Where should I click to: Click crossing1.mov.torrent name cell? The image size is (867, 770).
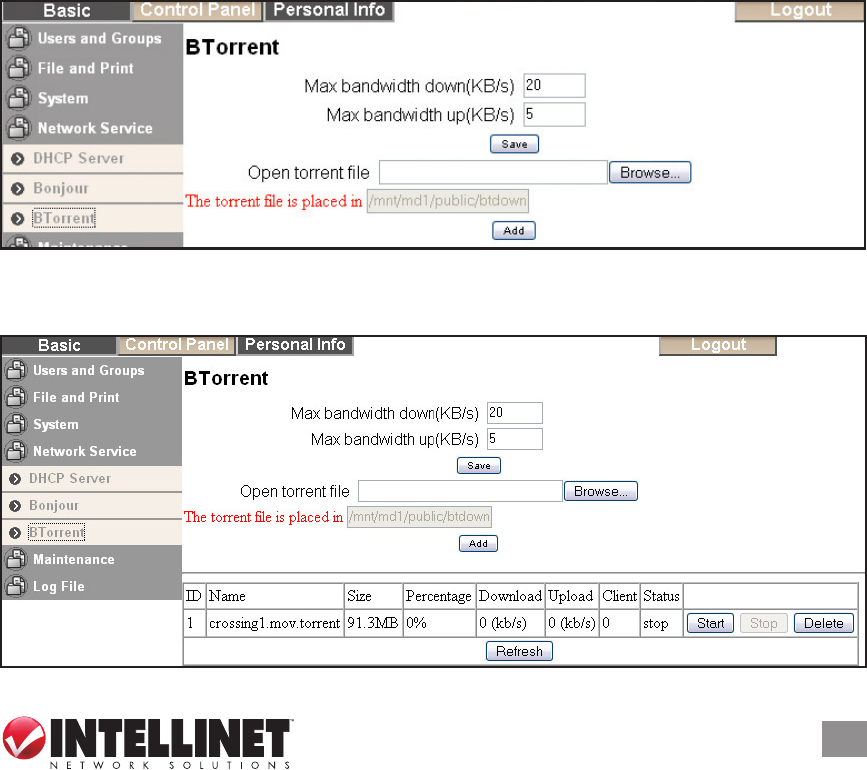(275, 624)
